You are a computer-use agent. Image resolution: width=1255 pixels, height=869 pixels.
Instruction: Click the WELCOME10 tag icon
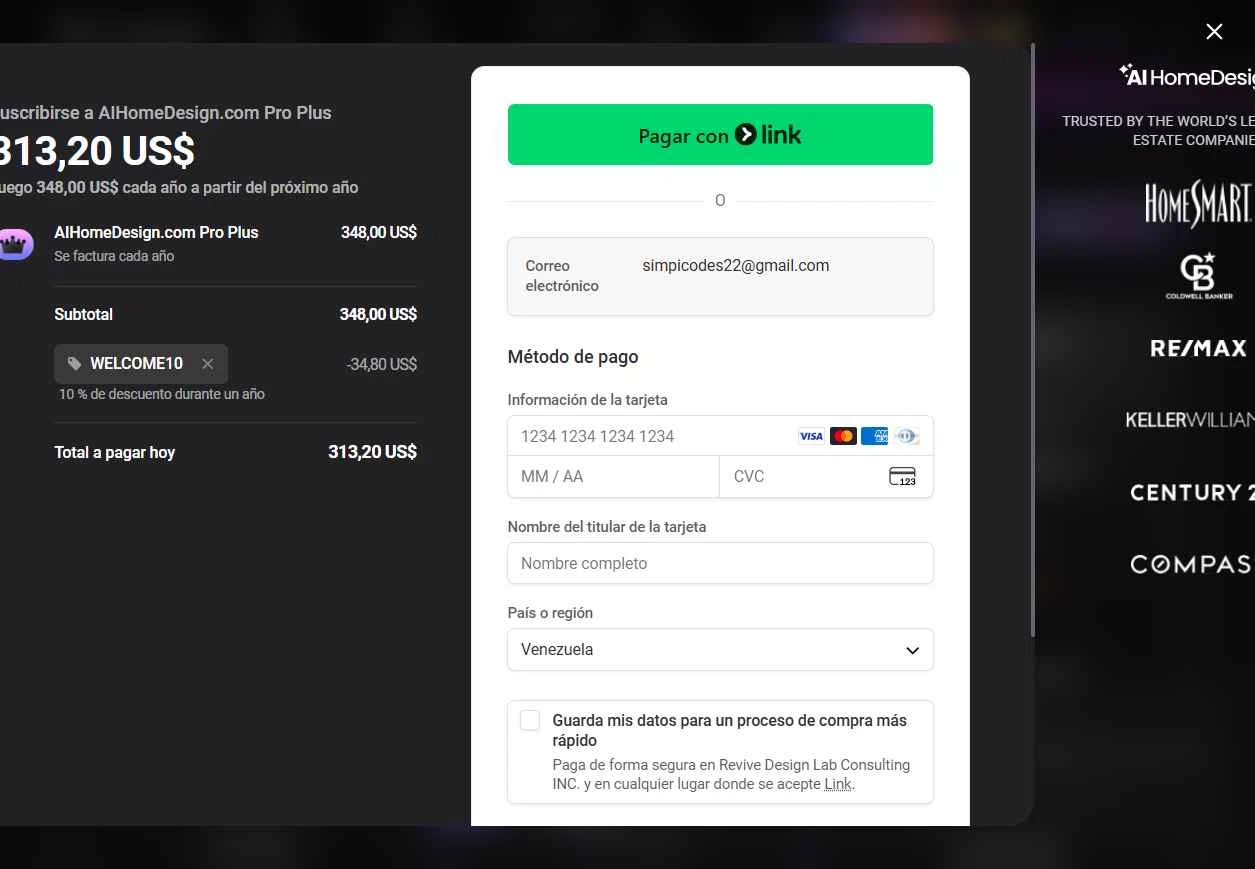tap(74, 364)
